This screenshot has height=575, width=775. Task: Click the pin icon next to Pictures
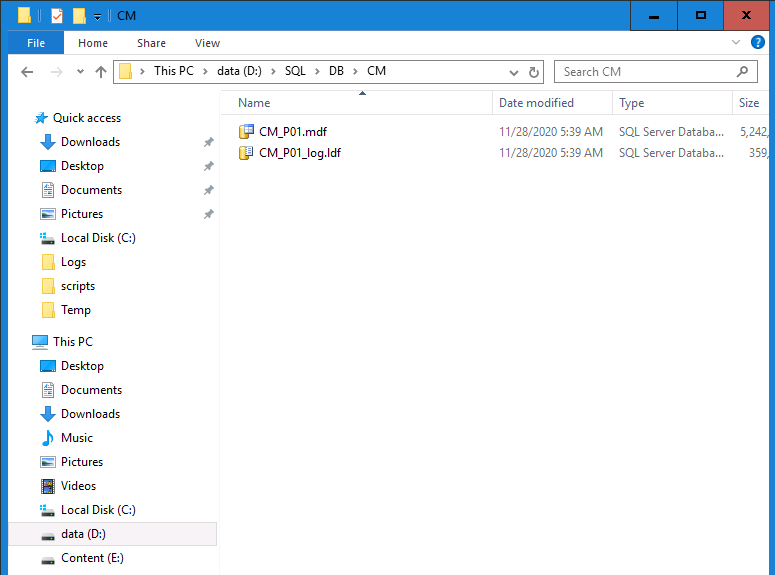pyautogui.click(x=209, y=214)
